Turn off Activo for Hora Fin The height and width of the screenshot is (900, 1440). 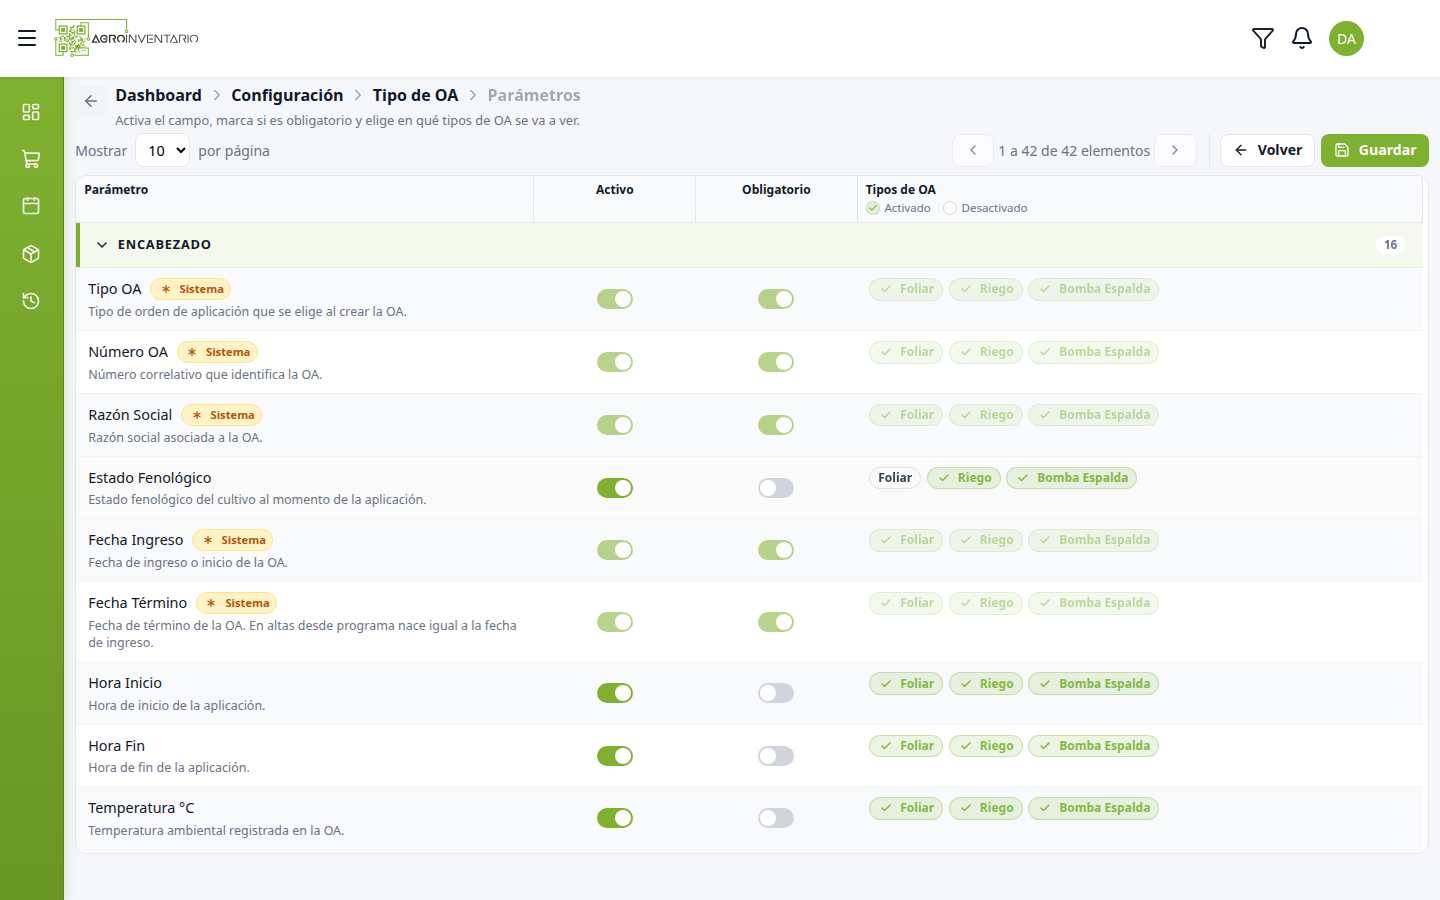[x=615, y=756]
